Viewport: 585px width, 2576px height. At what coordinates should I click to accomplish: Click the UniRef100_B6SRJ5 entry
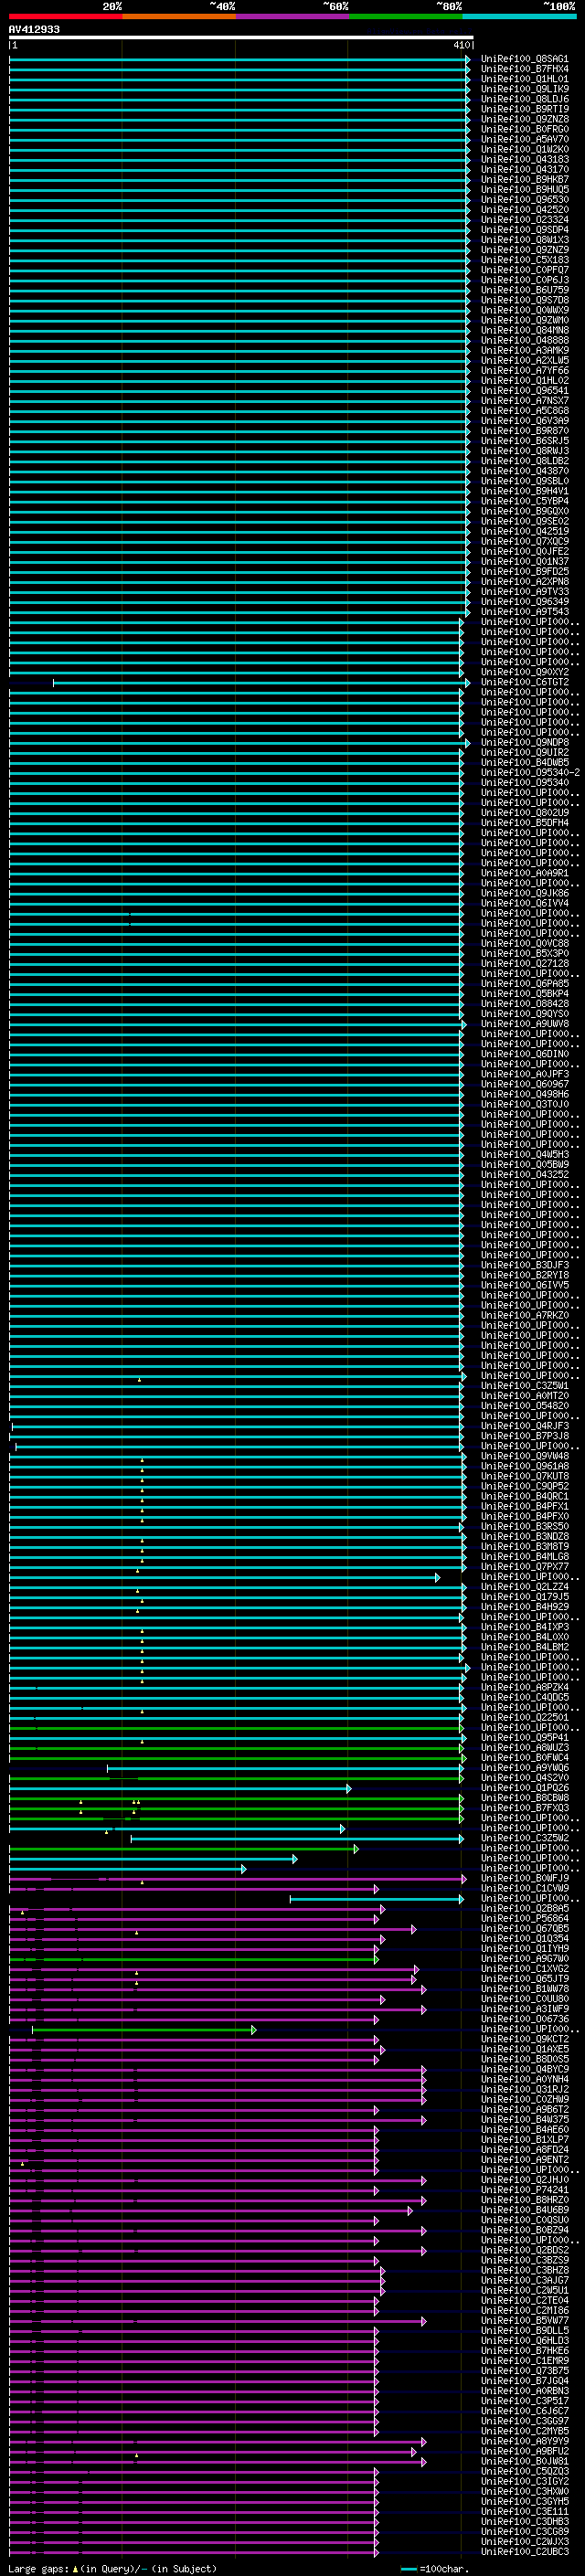[x=525, y=440]
